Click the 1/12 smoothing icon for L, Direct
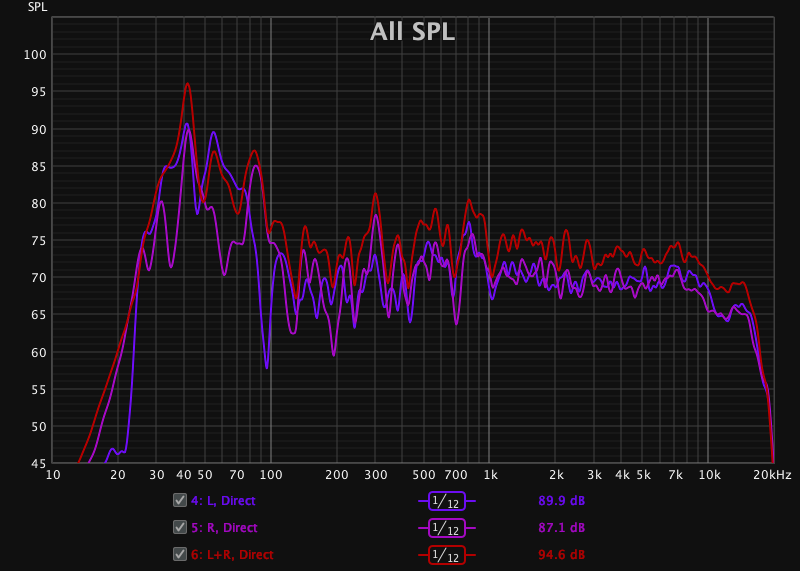800x571 pixels. (x=447, y=500)
